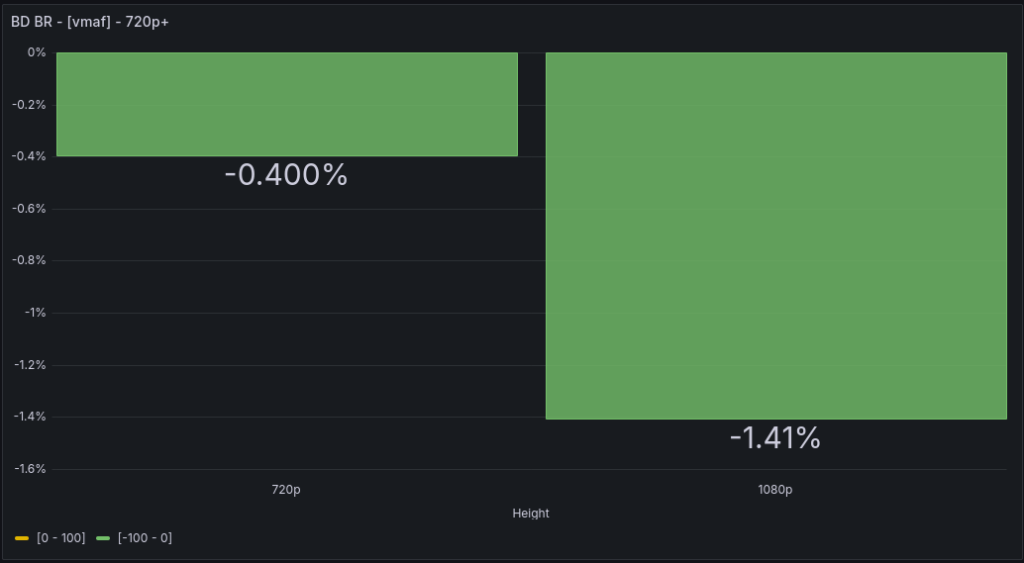Click the -0.6% y-axis tick label
Image resolution: width=1024 pixels, height=563 pixels.
30,208
